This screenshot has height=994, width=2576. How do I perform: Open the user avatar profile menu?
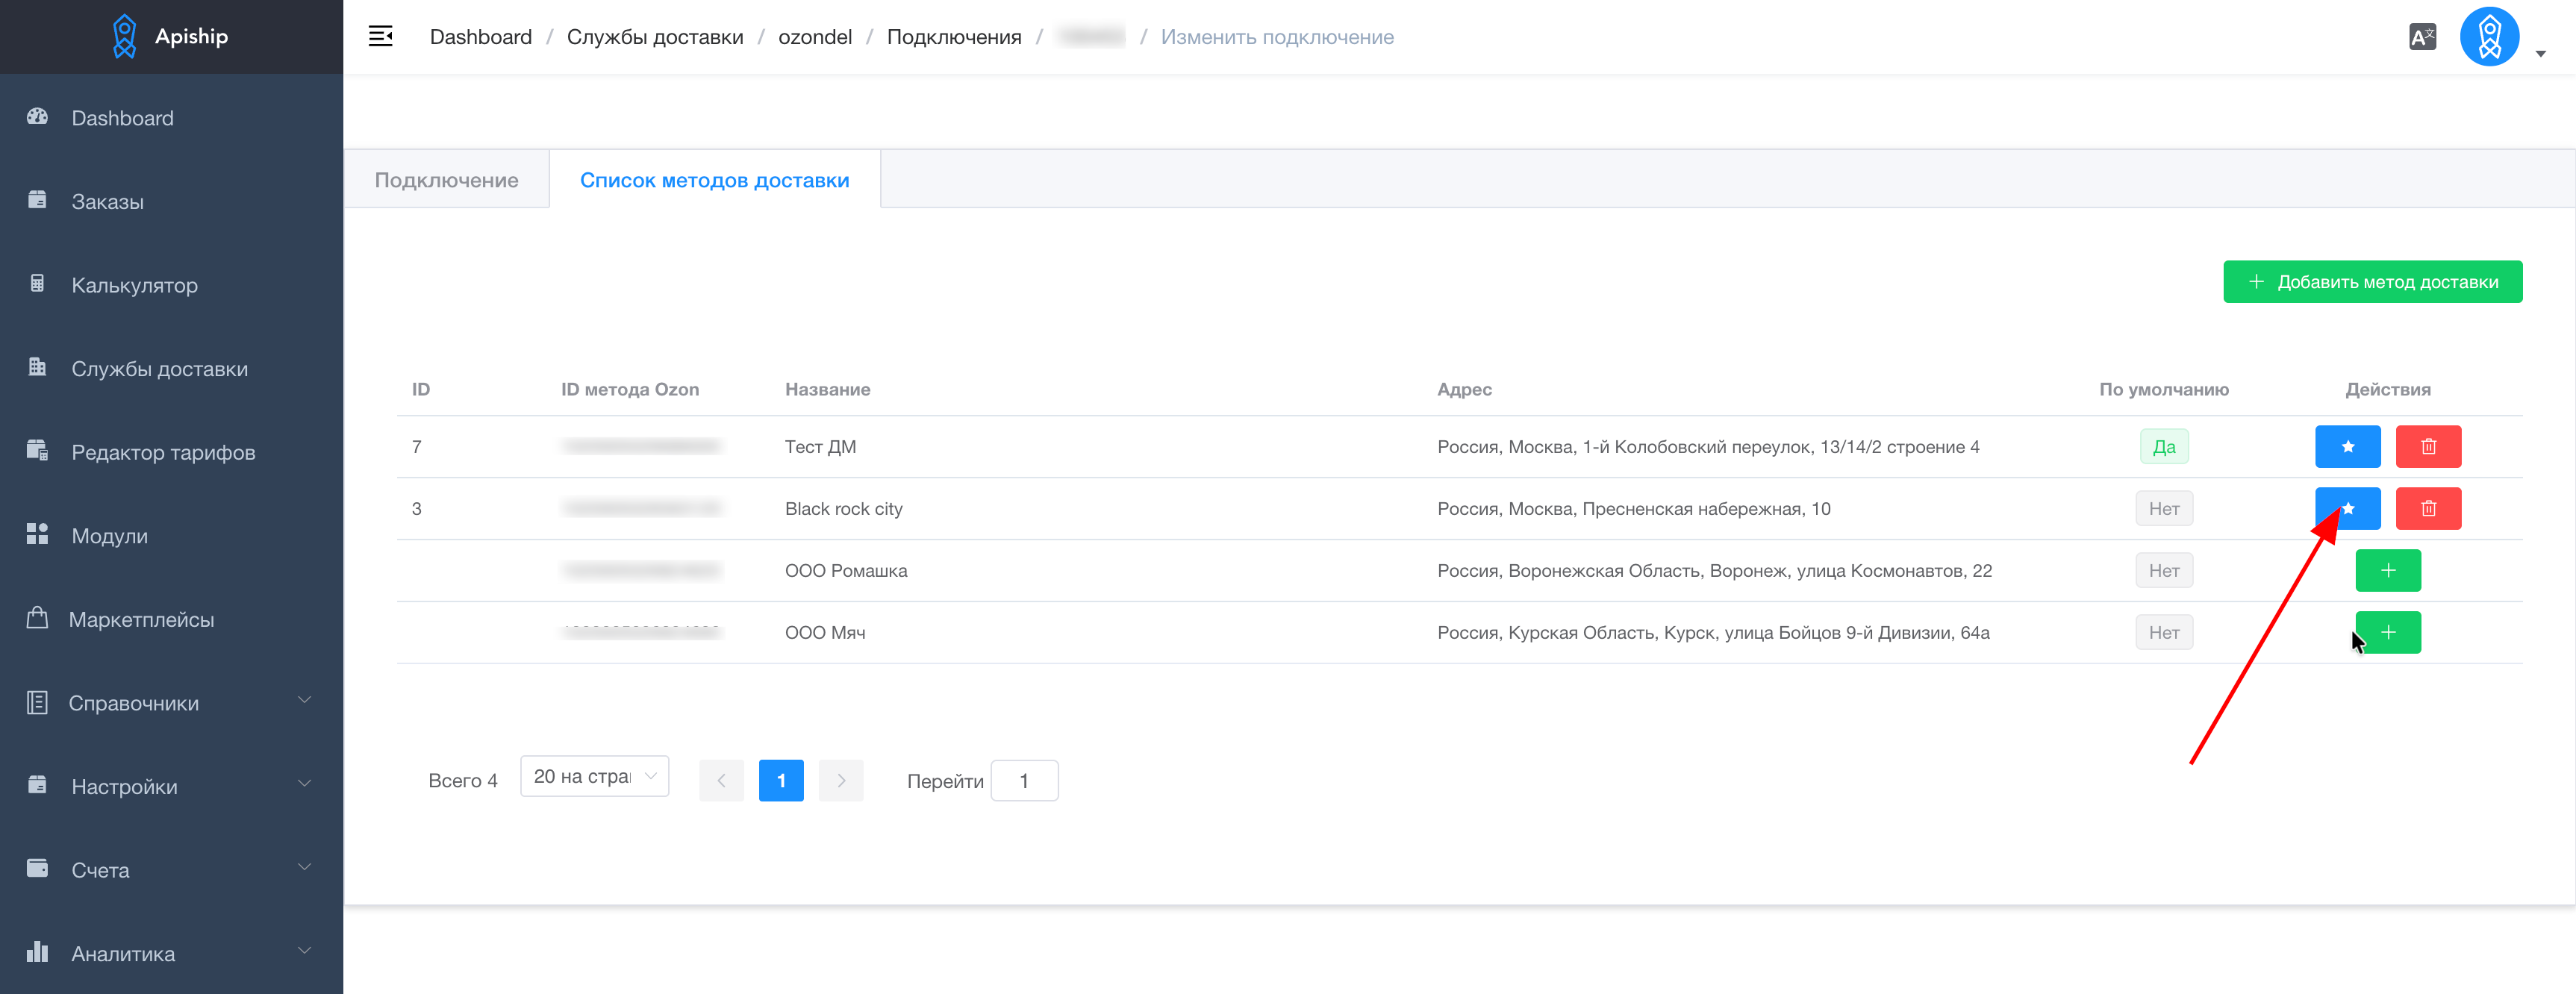tap(2489, 37)
